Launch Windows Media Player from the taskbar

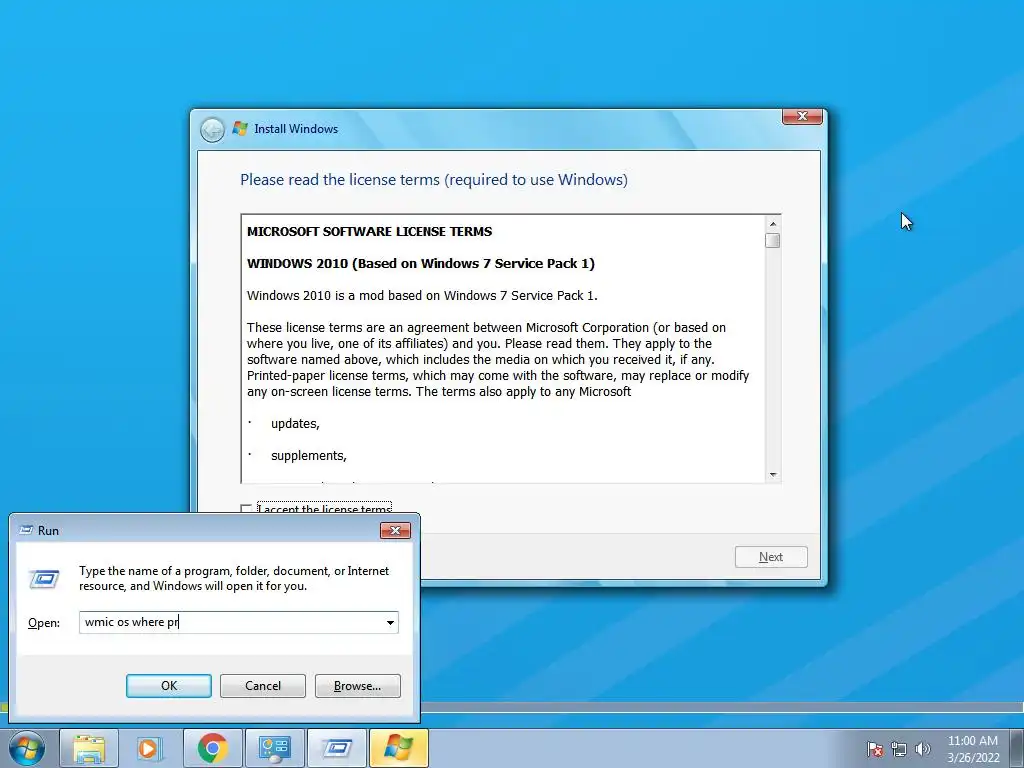(150, 748)
